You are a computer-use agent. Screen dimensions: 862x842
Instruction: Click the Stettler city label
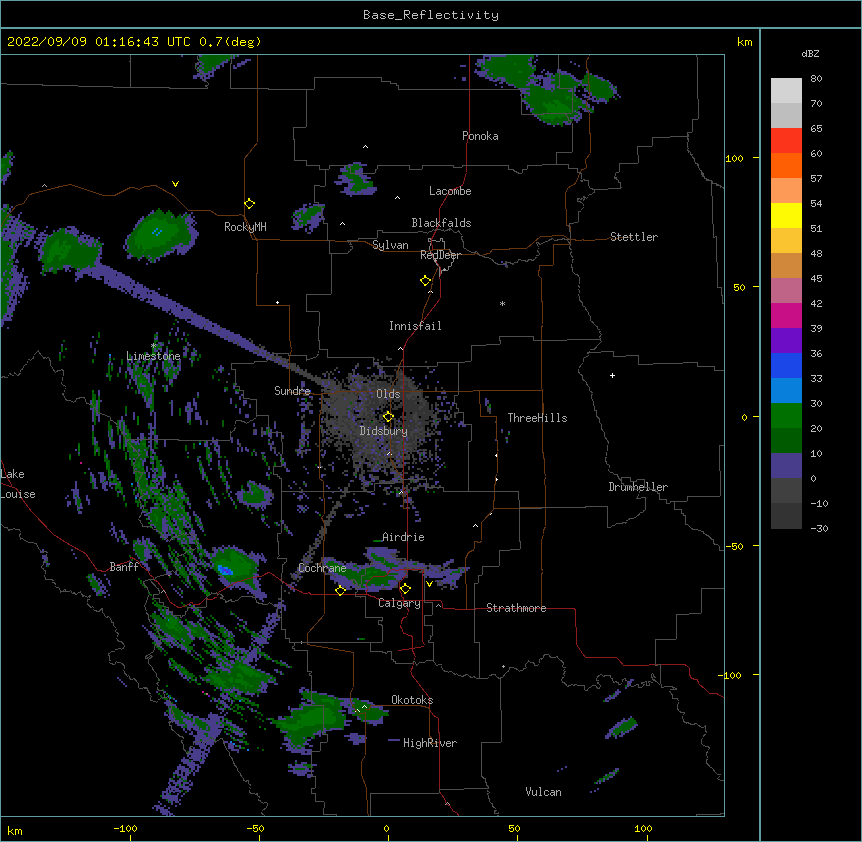(633, 237)
